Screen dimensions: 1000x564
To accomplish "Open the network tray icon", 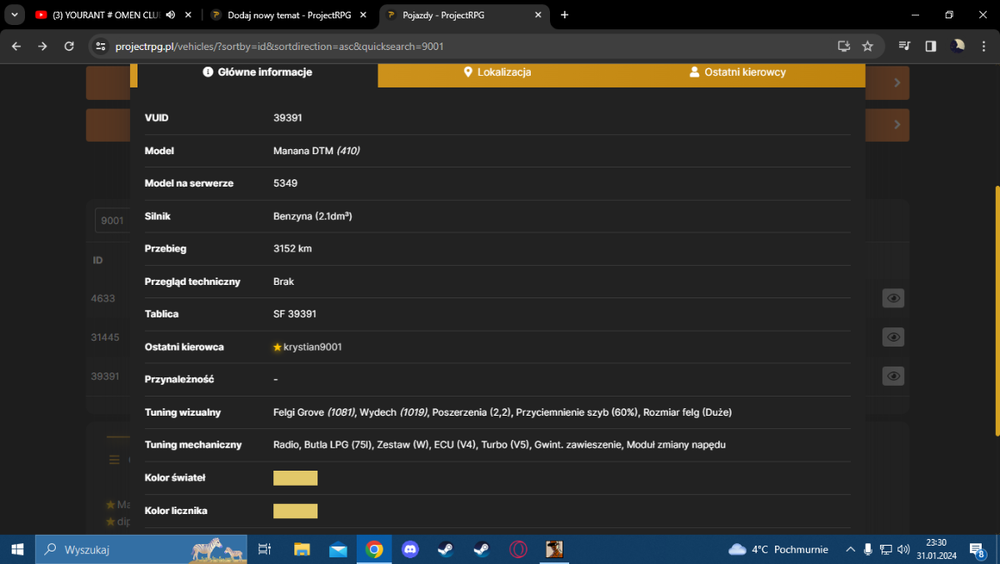I will (885, 549).
